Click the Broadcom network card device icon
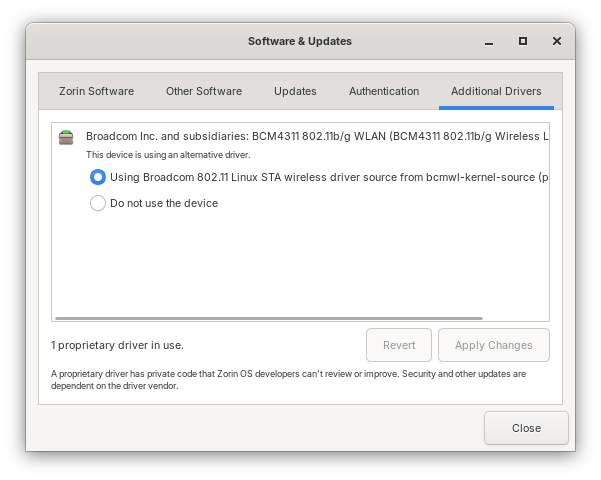The image size is (601, 480). (66, 137)
